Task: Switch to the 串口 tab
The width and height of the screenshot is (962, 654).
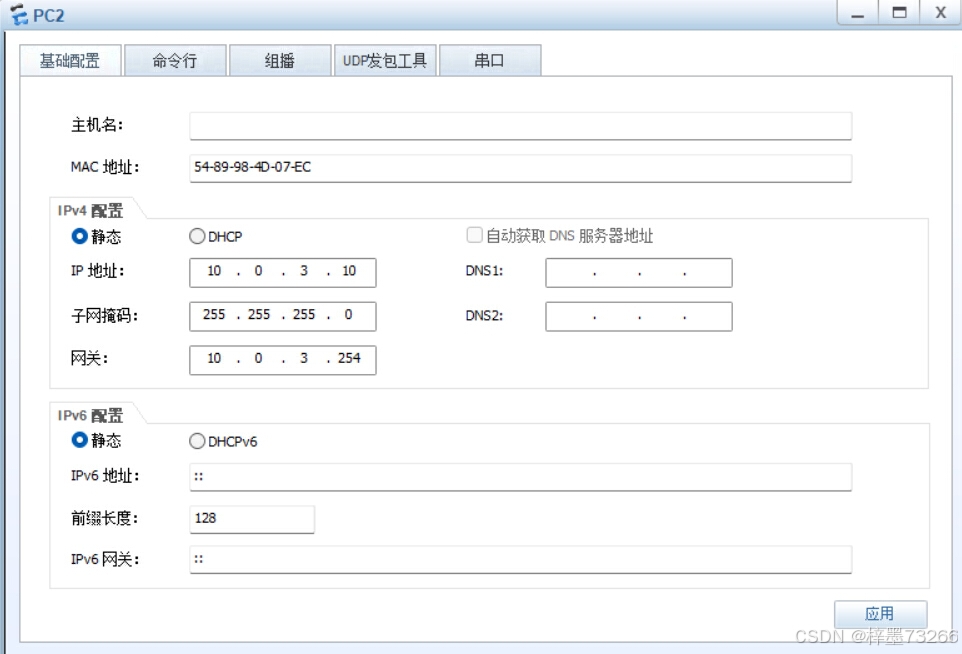Action: [x=490, y=60]
